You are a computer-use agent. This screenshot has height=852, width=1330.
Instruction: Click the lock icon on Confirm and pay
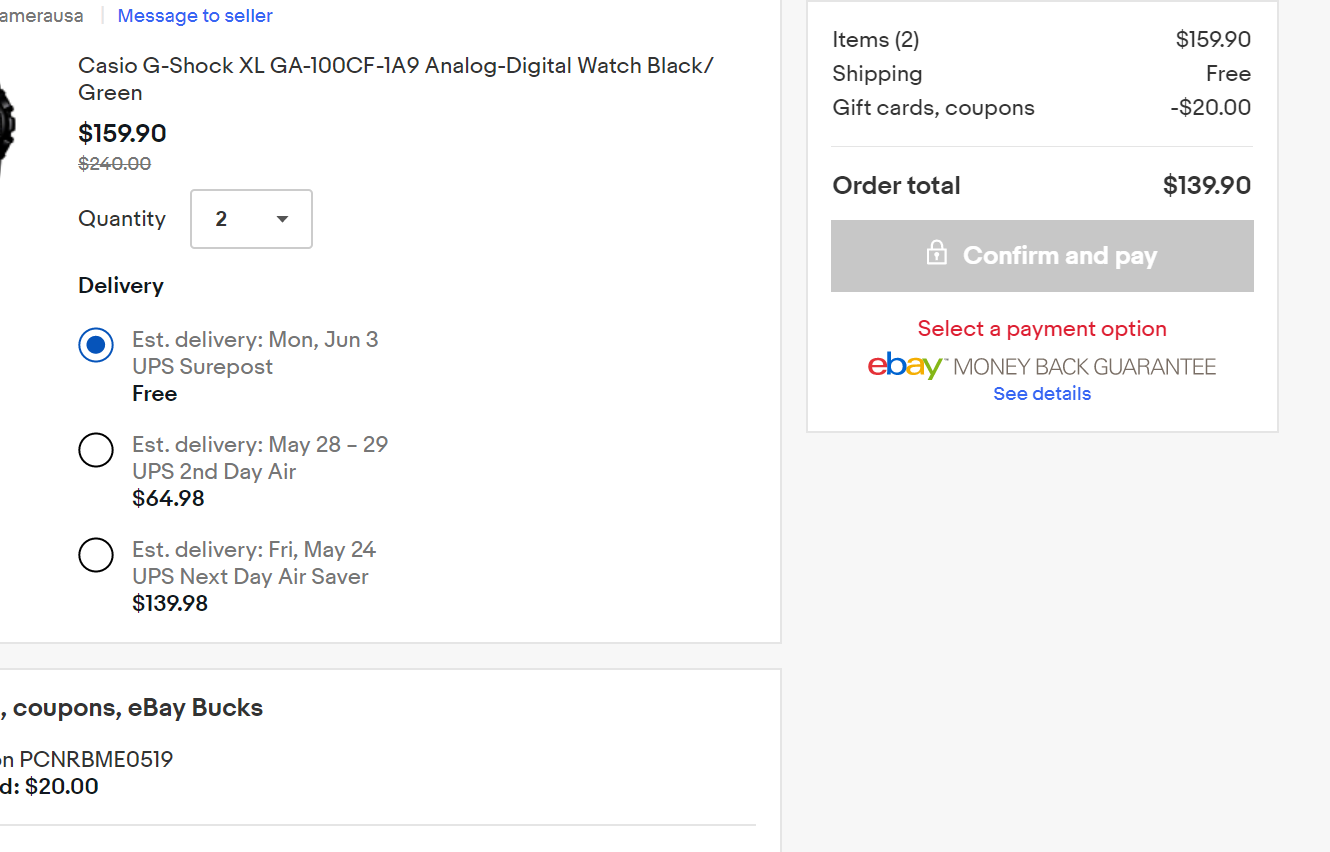936,252
